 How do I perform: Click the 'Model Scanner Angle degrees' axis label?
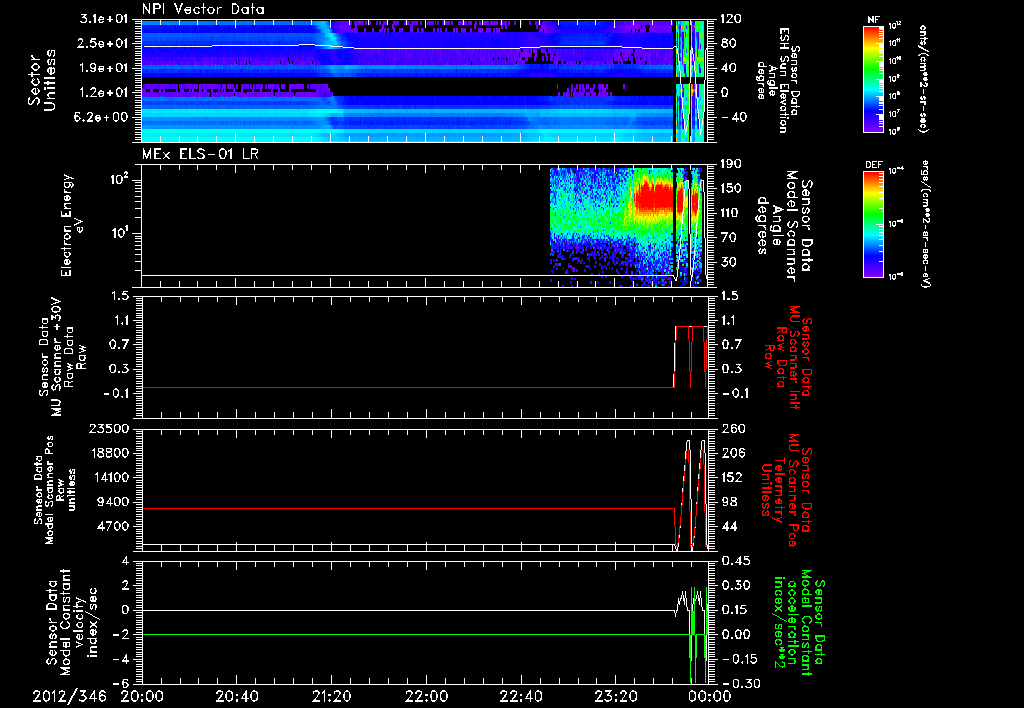tap(785, 226)
